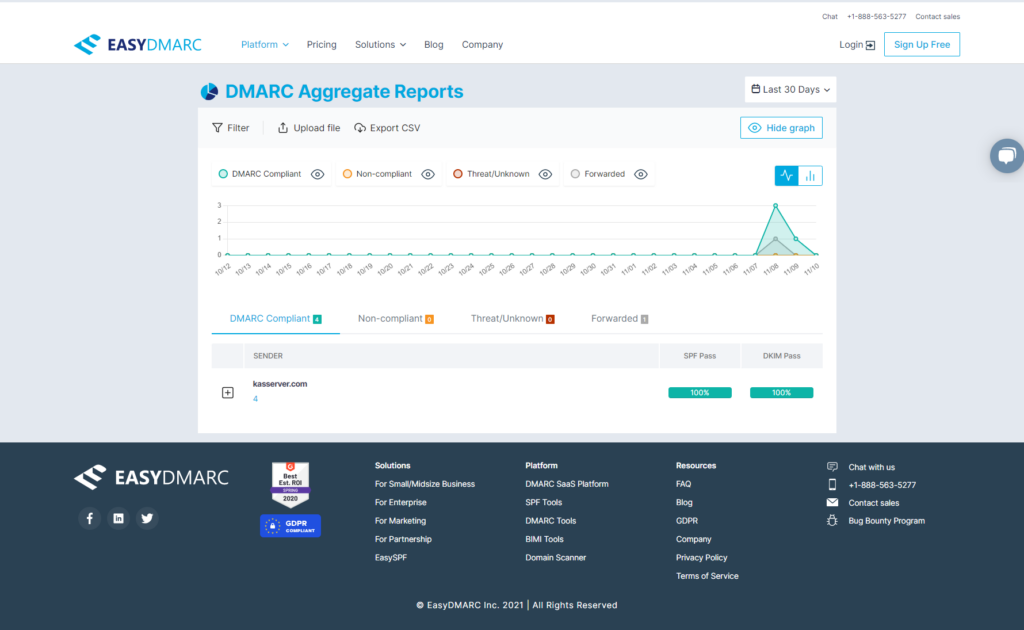The height and width of the screenshot is (630, 1024).
Task: Click Hide graph button
Action: coord(781,128)
